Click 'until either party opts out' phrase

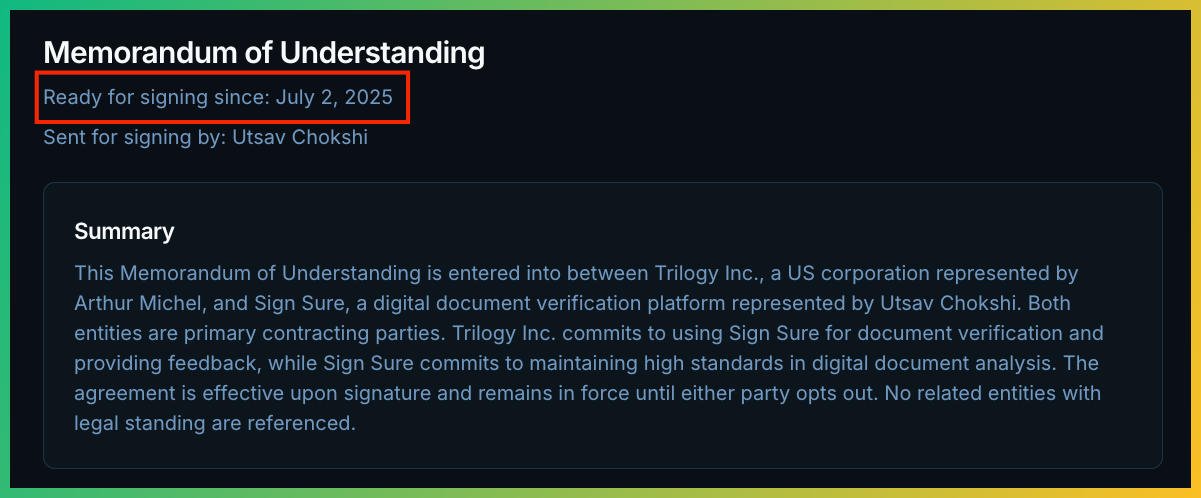tap(771, 393)
